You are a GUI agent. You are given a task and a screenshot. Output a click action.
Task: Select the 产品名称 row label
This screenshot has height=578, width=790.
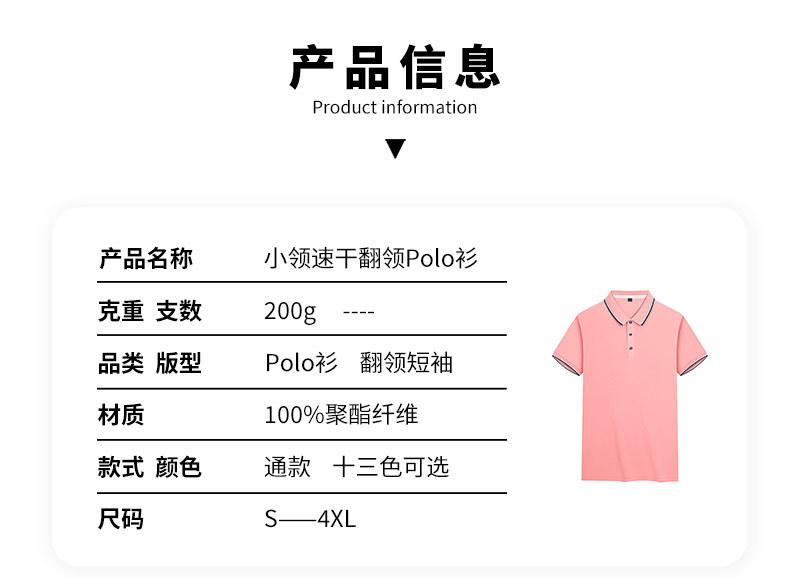(x=146, y=259)
